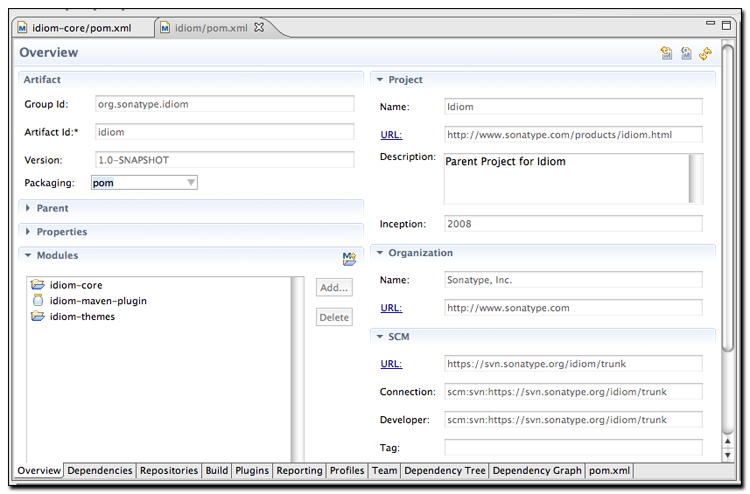Click the Show Effective POM icon

coord(686,53)
